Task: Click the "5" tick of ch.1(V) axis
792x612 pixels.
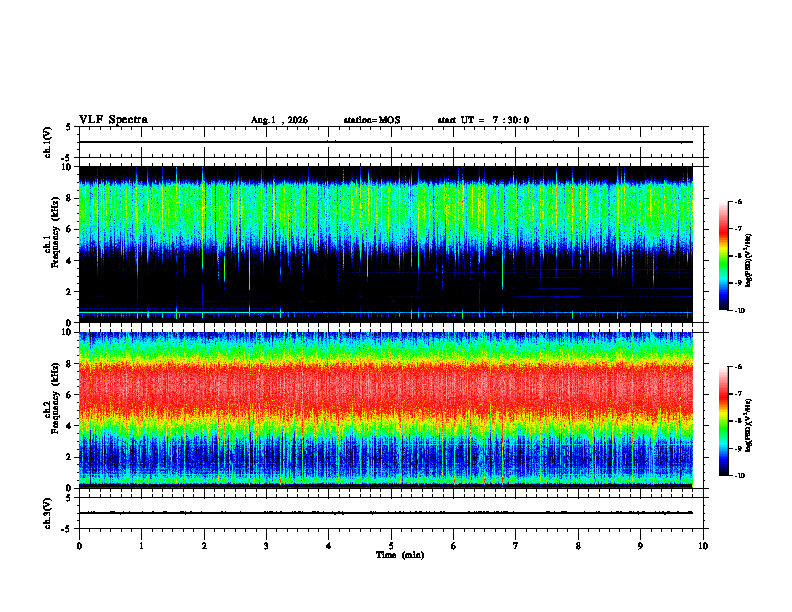Action: pos(68,127)
